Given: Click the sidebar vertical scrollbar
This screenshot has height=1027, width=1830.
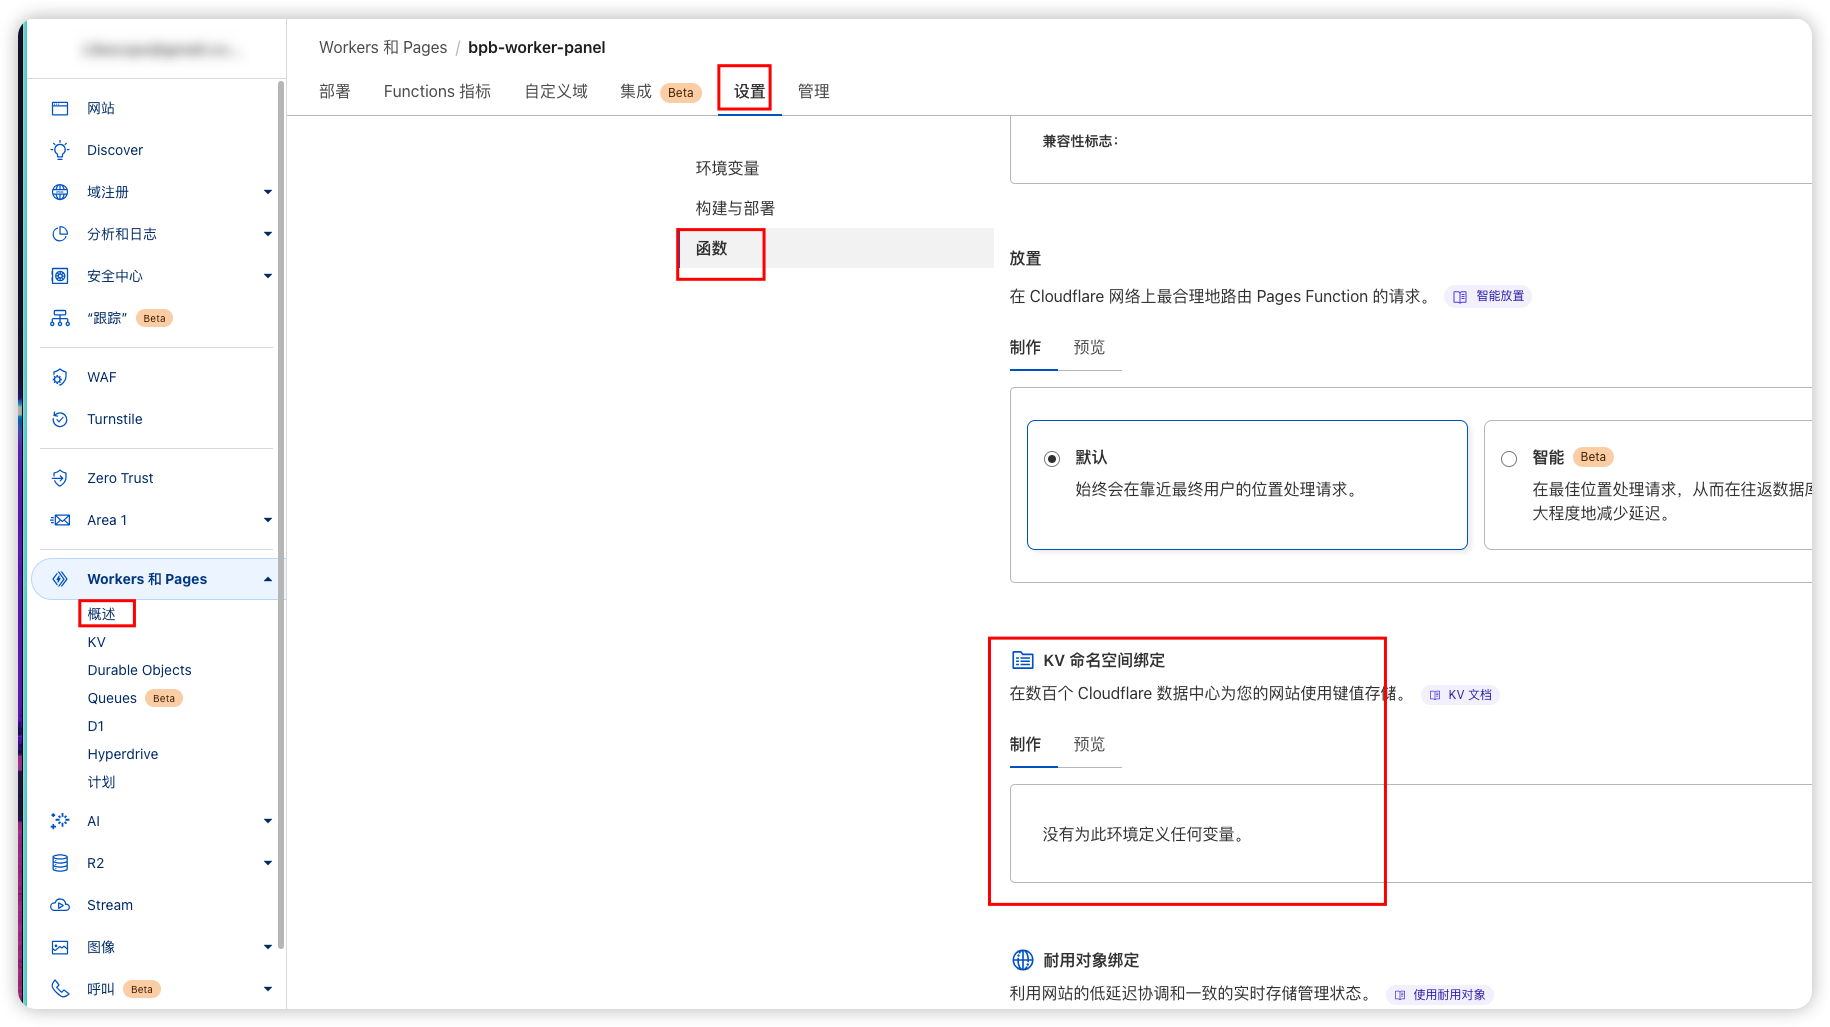Looking at the screenshot, I should pos(281,514).
